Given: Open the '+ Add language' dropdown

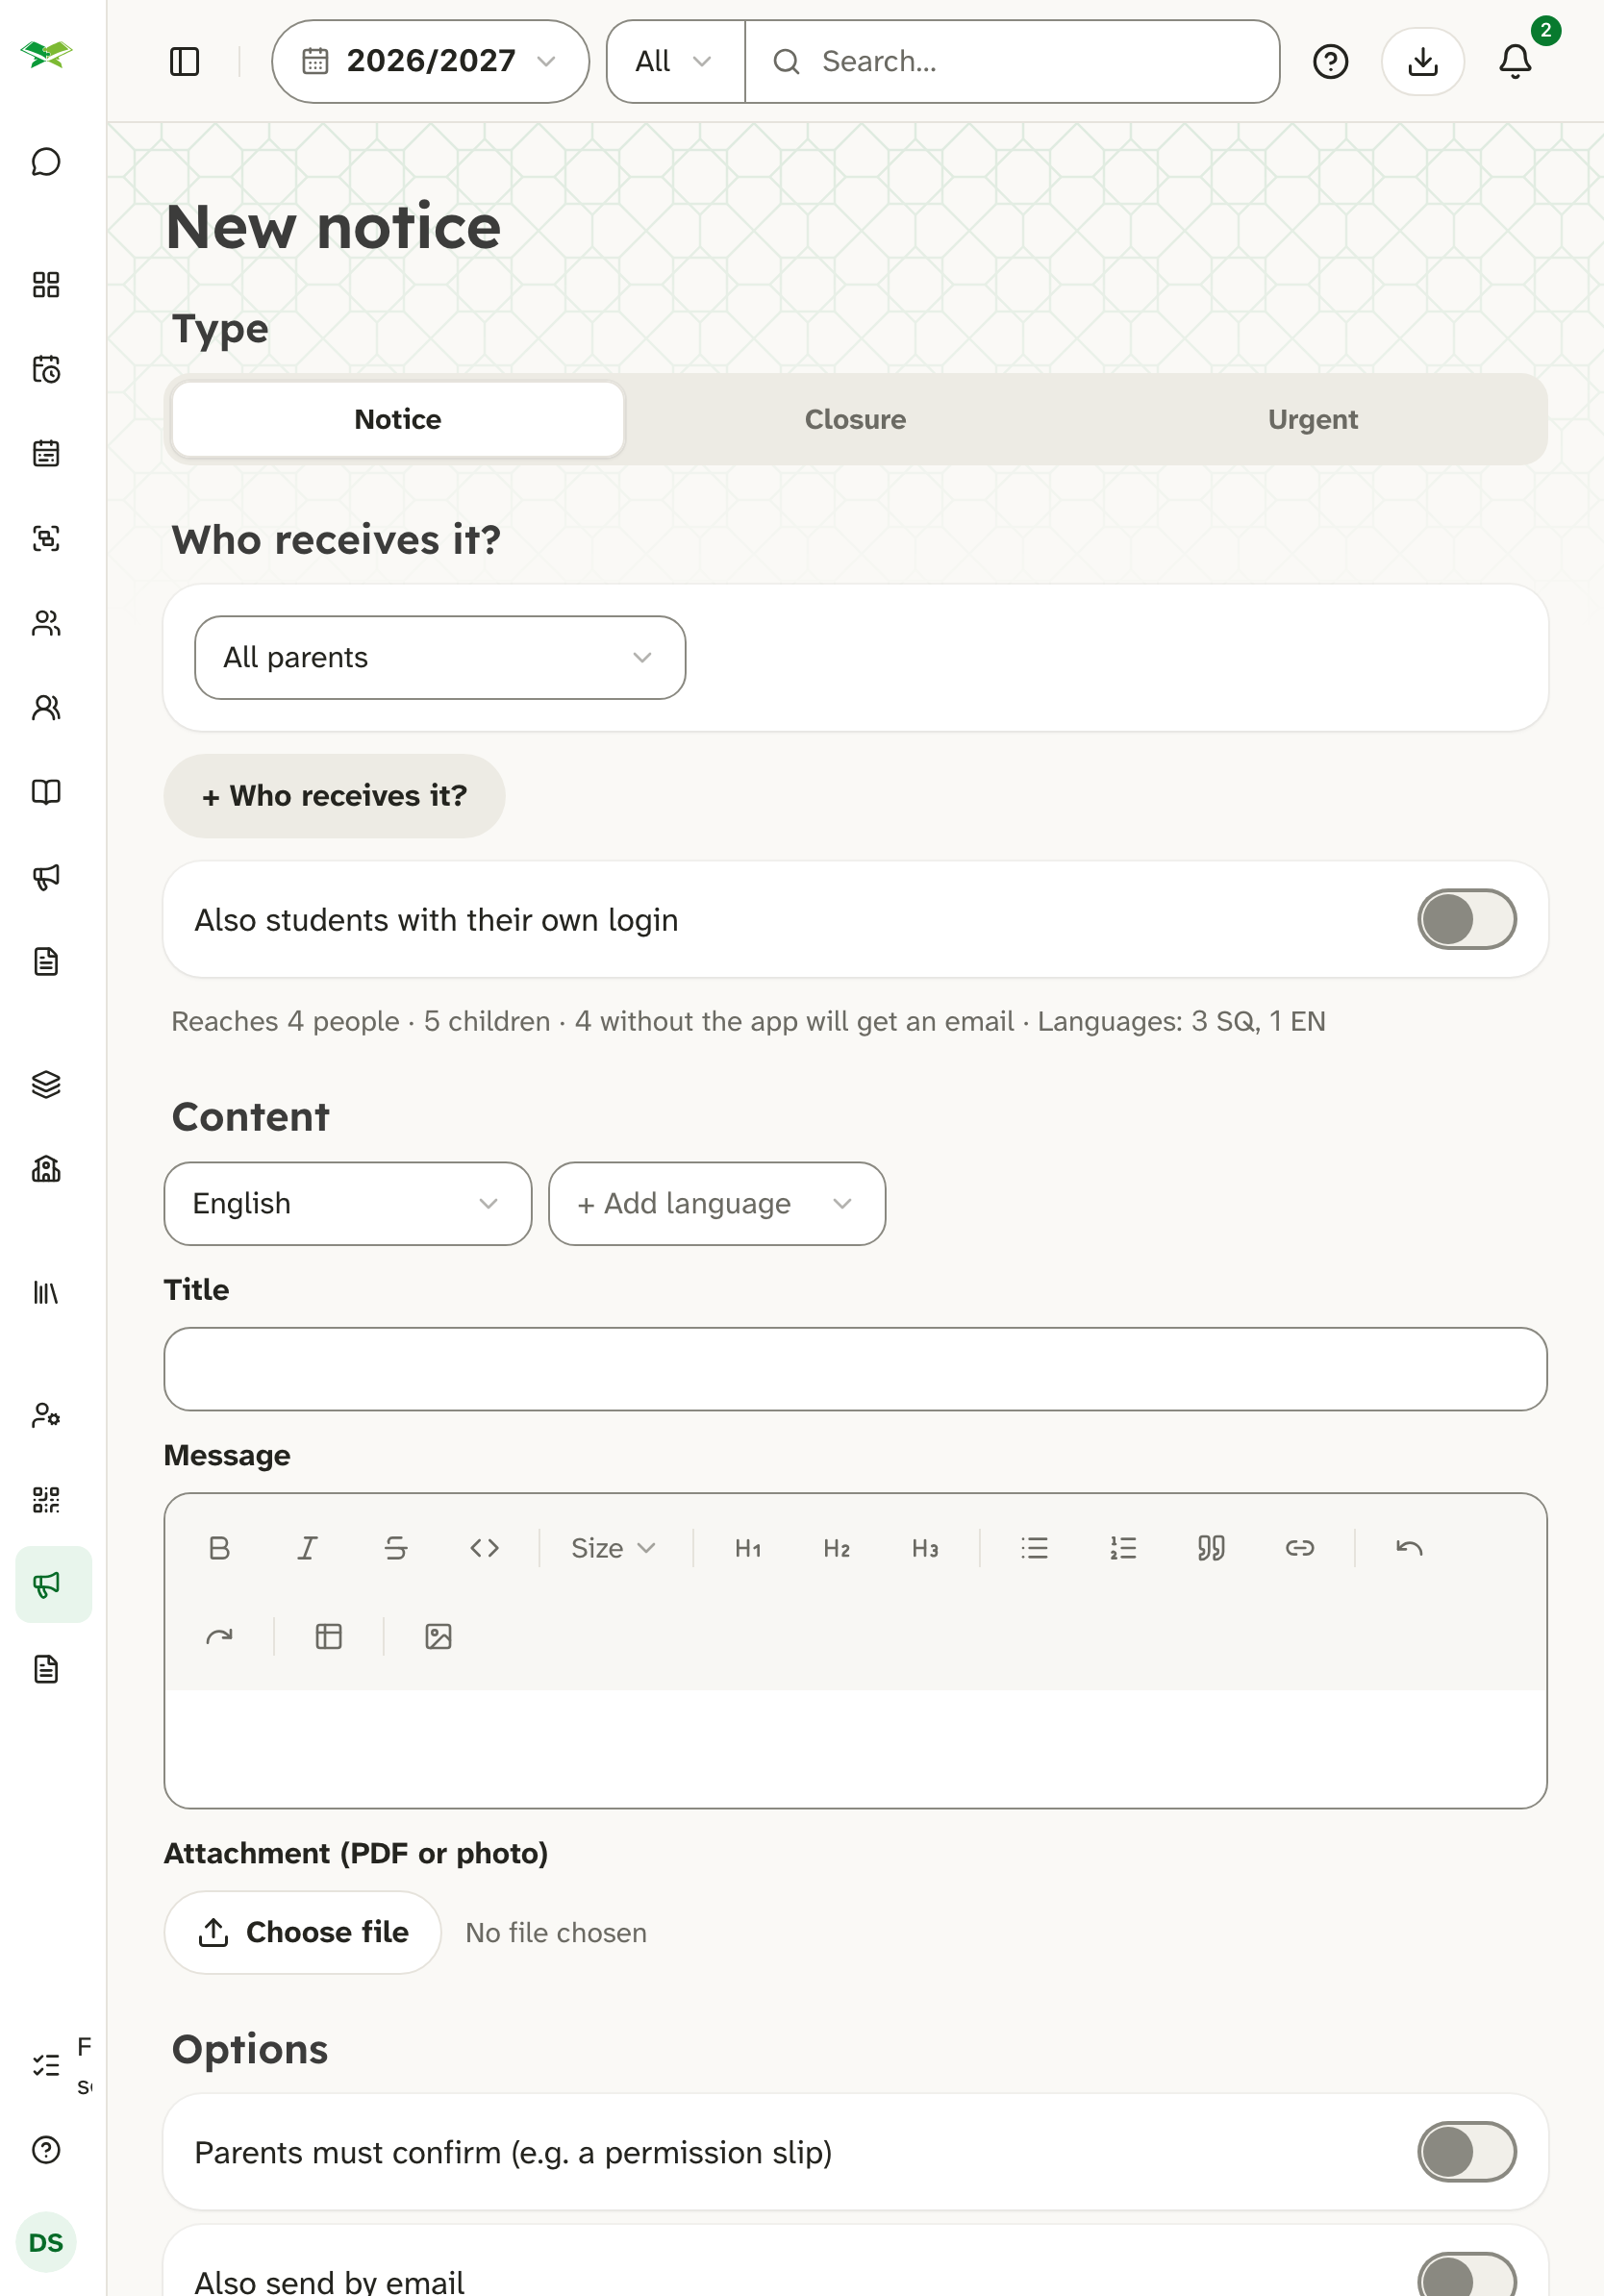Looking at the screenshot, I should pyautogui.click(x=716, y=1203).
